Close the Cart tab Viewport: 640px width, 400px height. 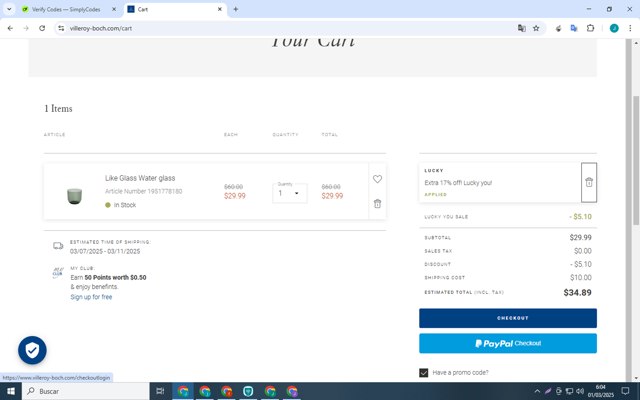point(220,9)
